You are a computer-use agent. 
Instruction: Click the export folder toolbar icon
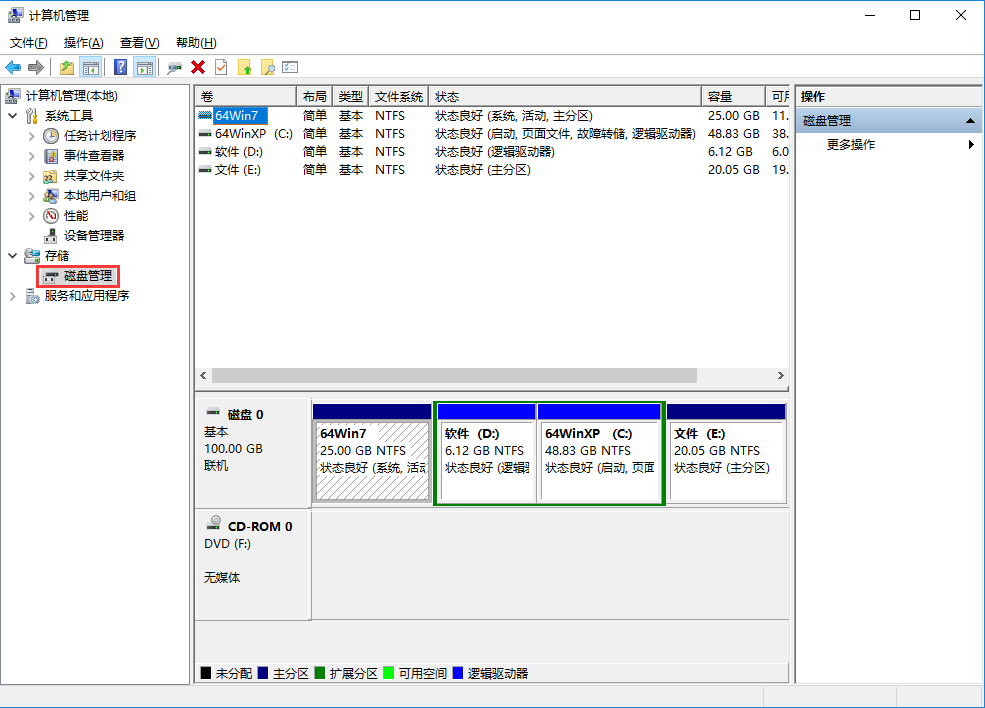pyautogui.click(x=66, y=67)
